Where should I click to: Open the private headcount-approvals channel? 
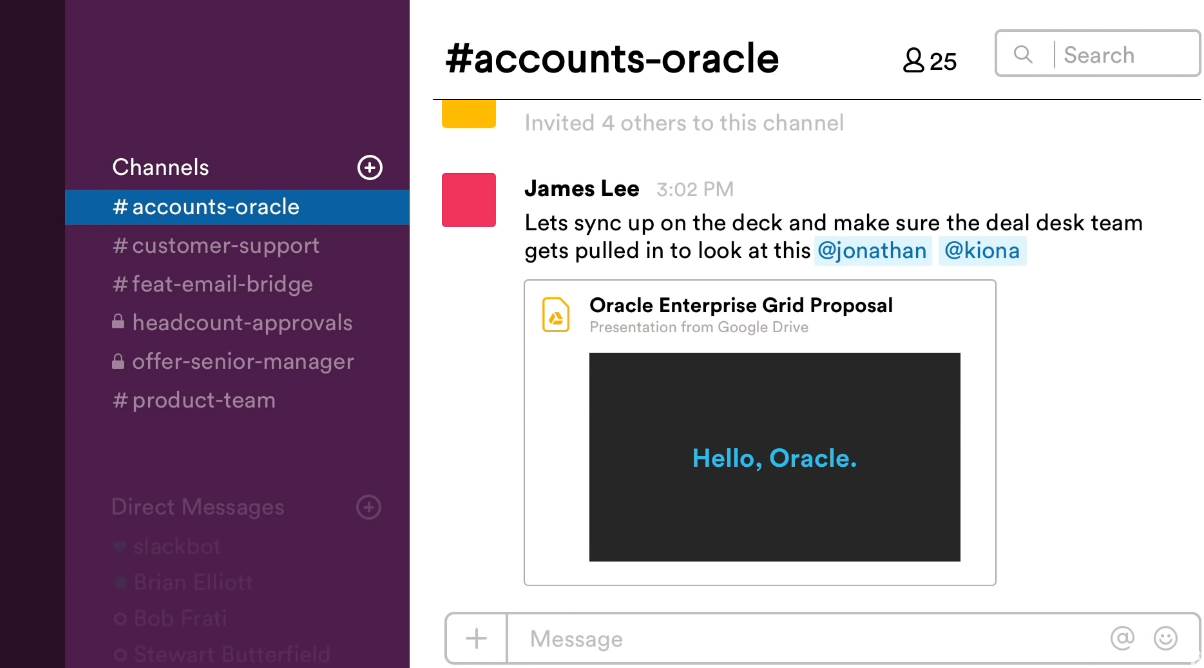241,323
